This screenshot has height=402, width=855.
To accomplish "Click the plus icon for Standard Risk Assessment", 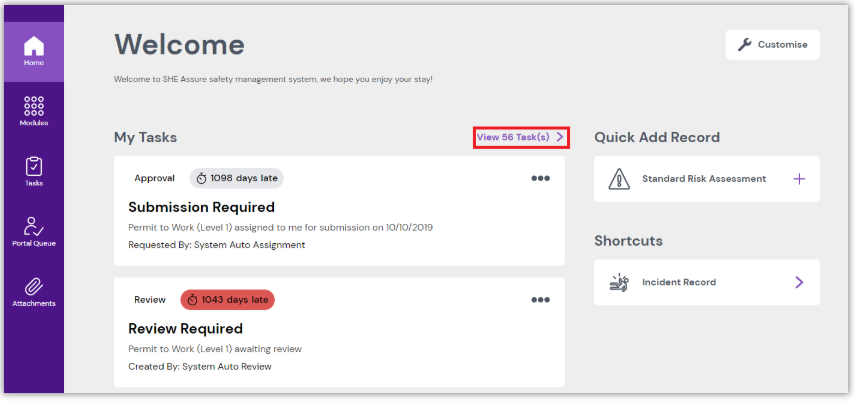I will pyautogui.click(x=799, y=179).
